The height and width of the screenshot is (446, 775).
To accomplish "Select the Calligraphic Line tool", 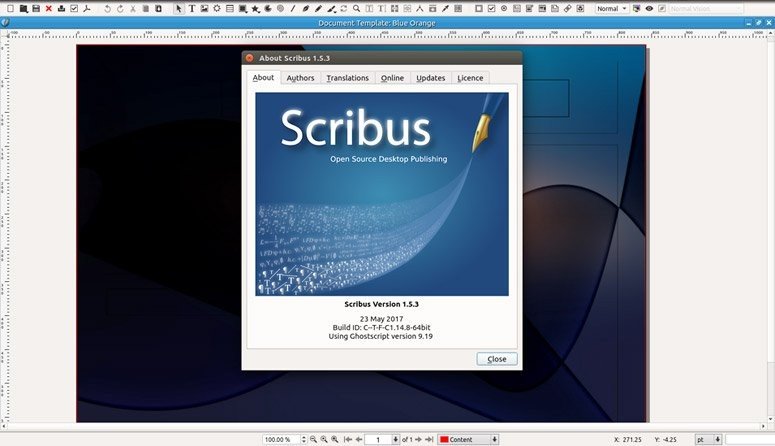I will point(331,8).
